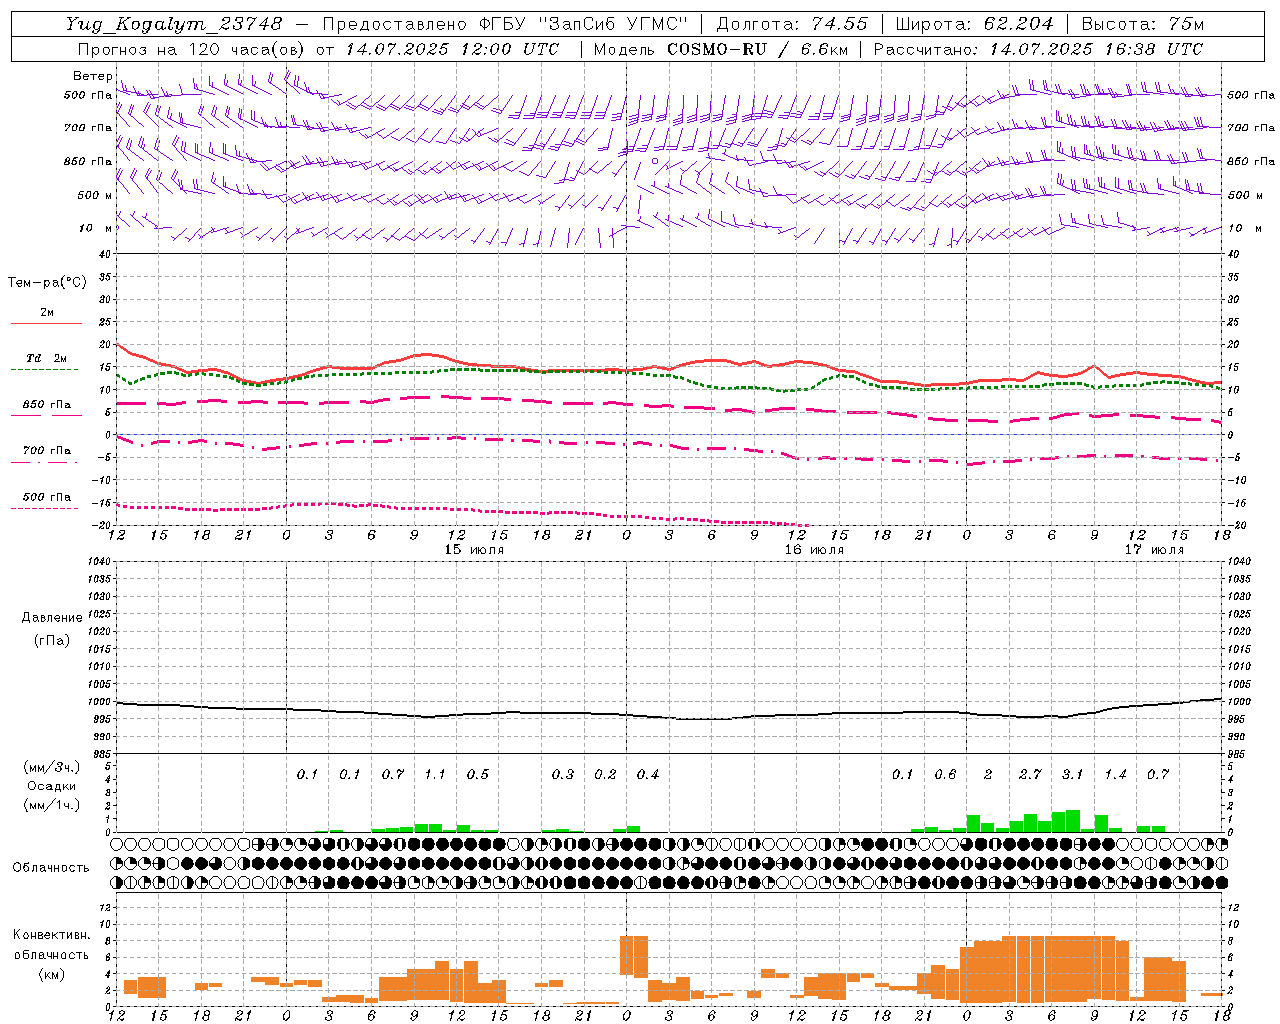The height and width of the screenshot is (1024, 1280).
Task: Click the 1.4 precipitation value
Action: click(1115, 775)
